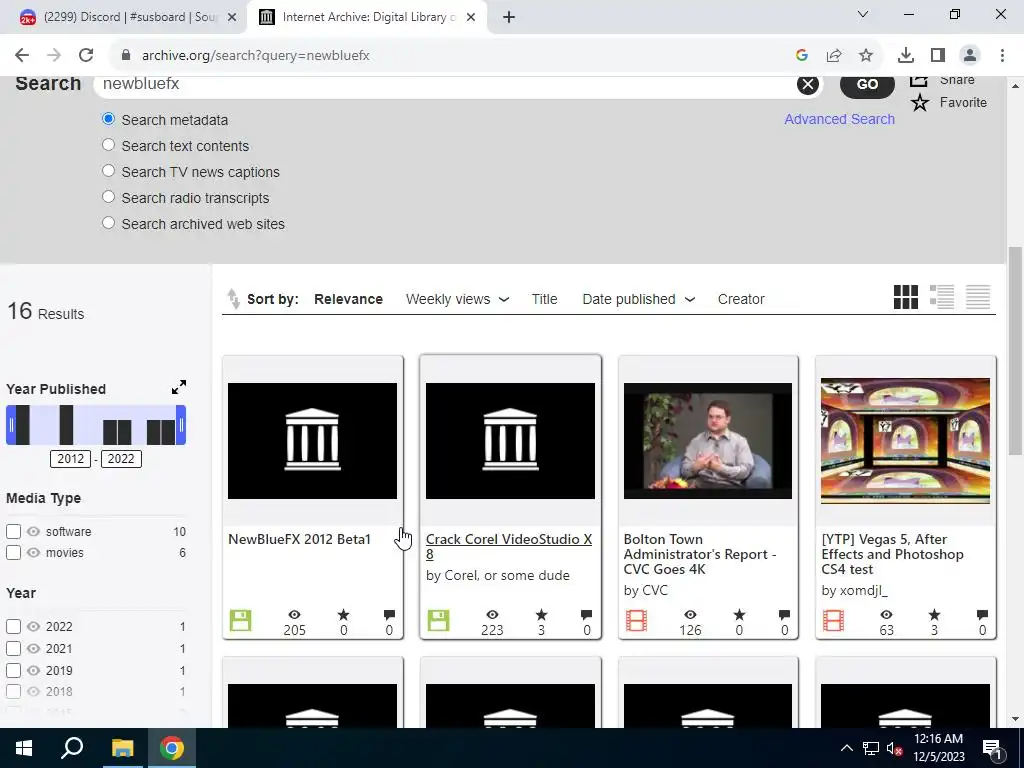The height and width of the screenshot is (768, 1024).
Task: Click the YTP Vegas 5 video thumbnail
Action: pos(905,441)
